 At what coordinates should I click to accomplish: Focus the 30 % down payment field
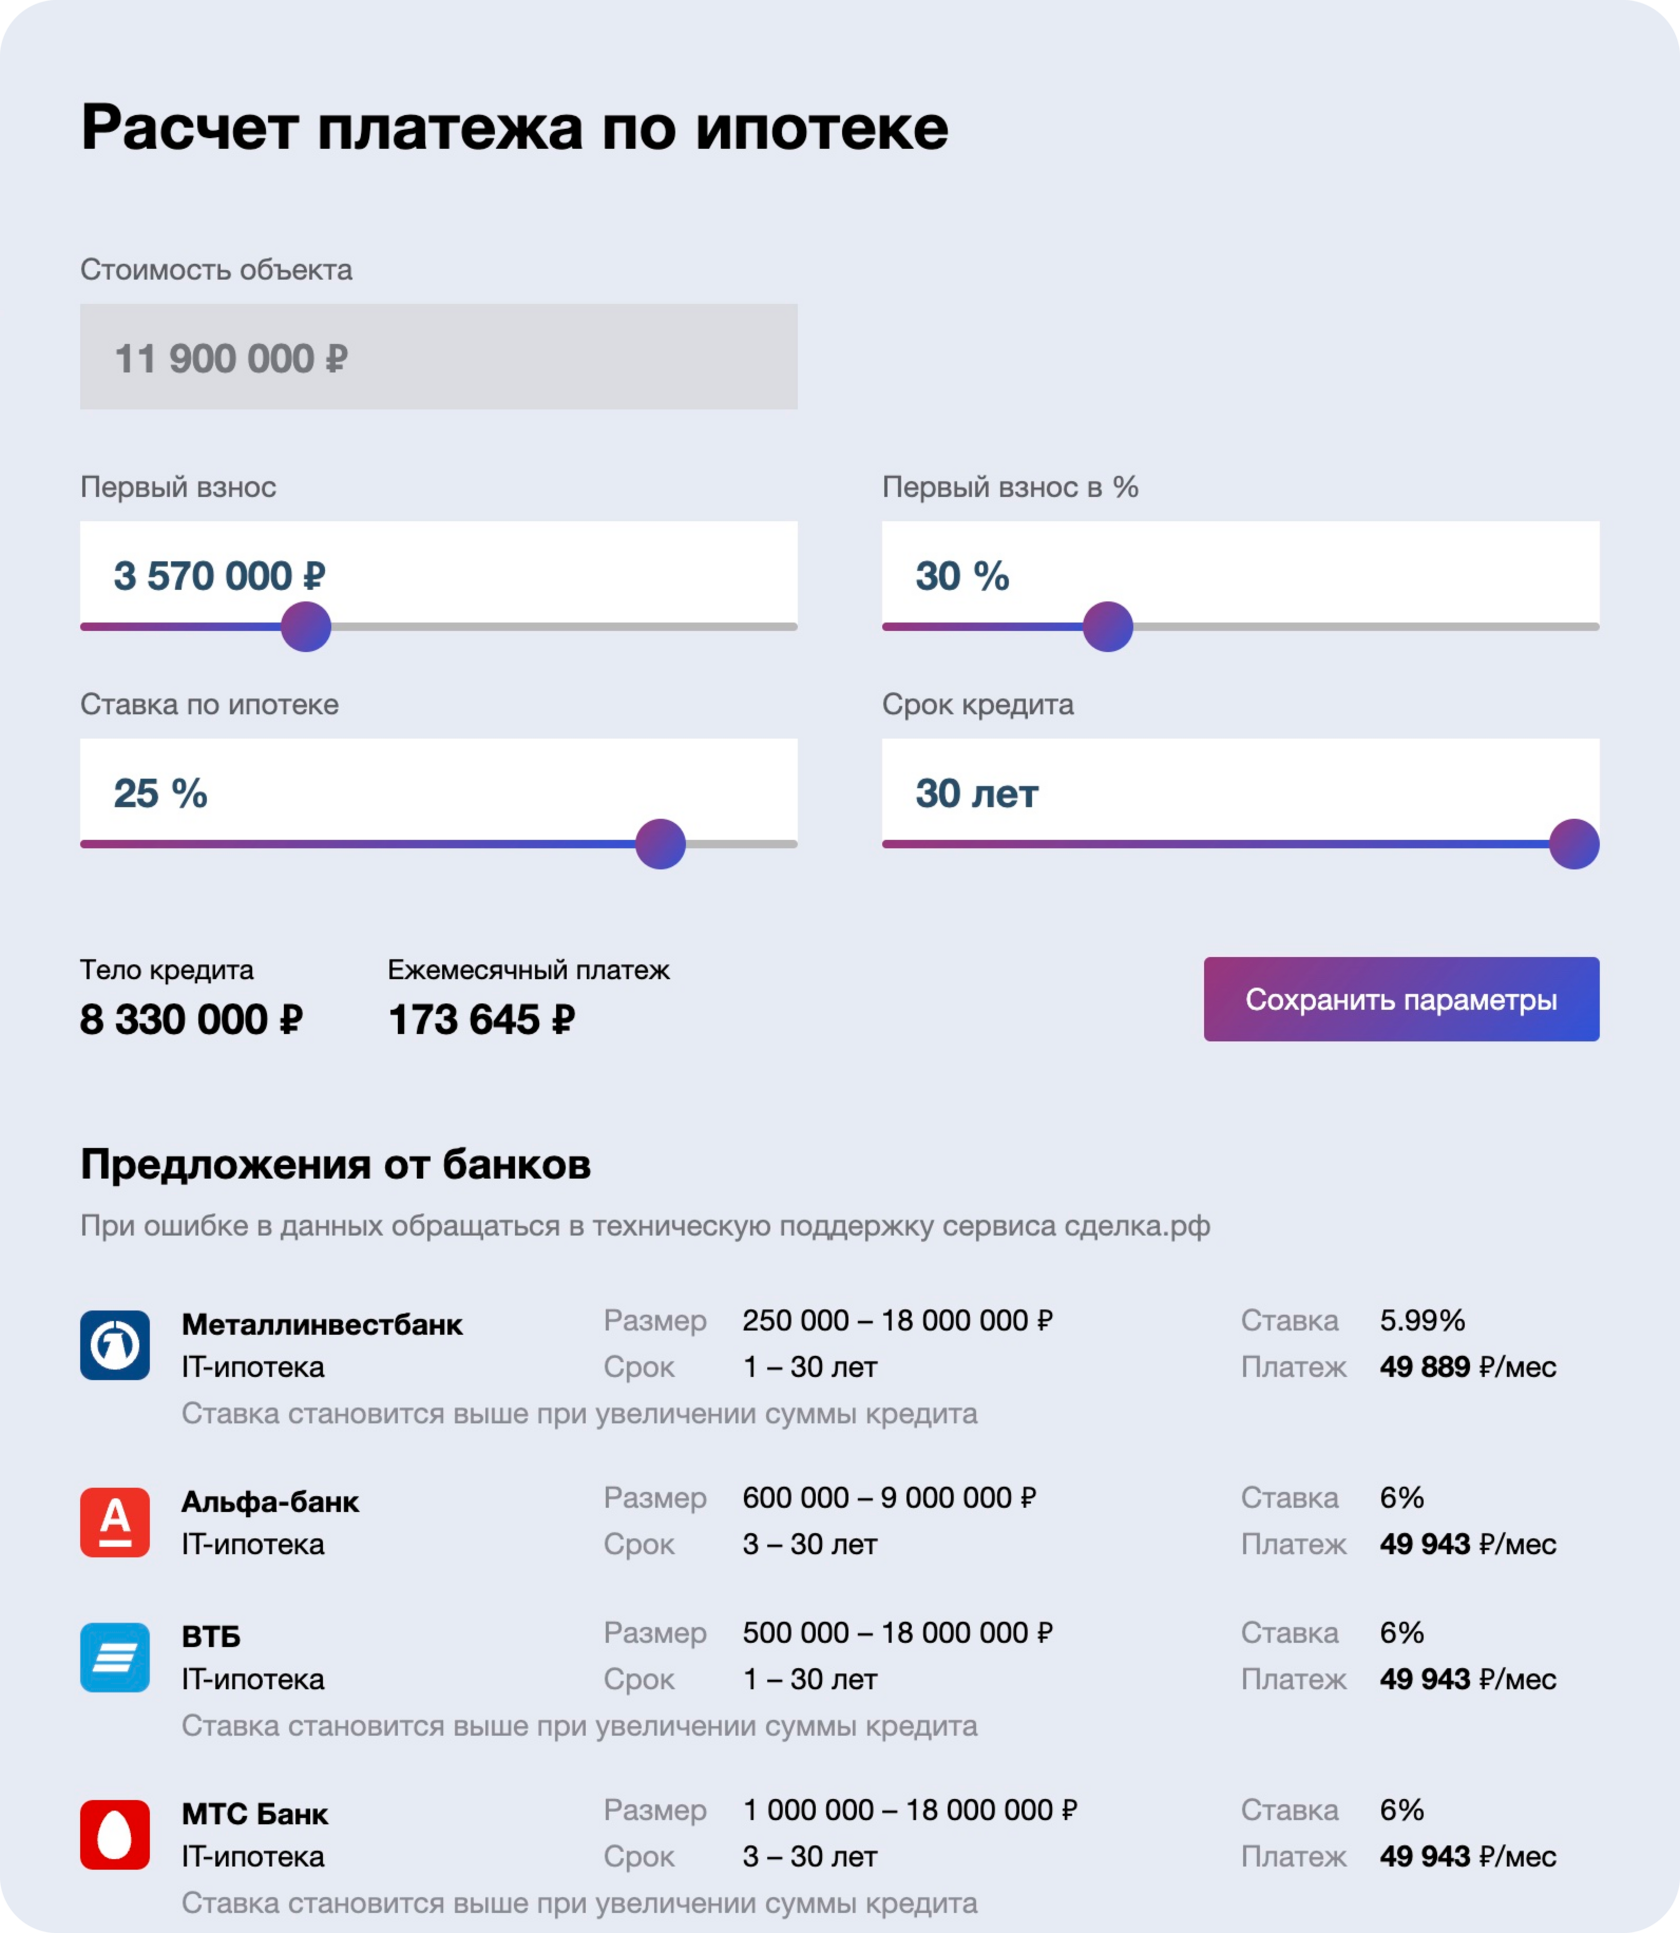(x=1240, y=574)
